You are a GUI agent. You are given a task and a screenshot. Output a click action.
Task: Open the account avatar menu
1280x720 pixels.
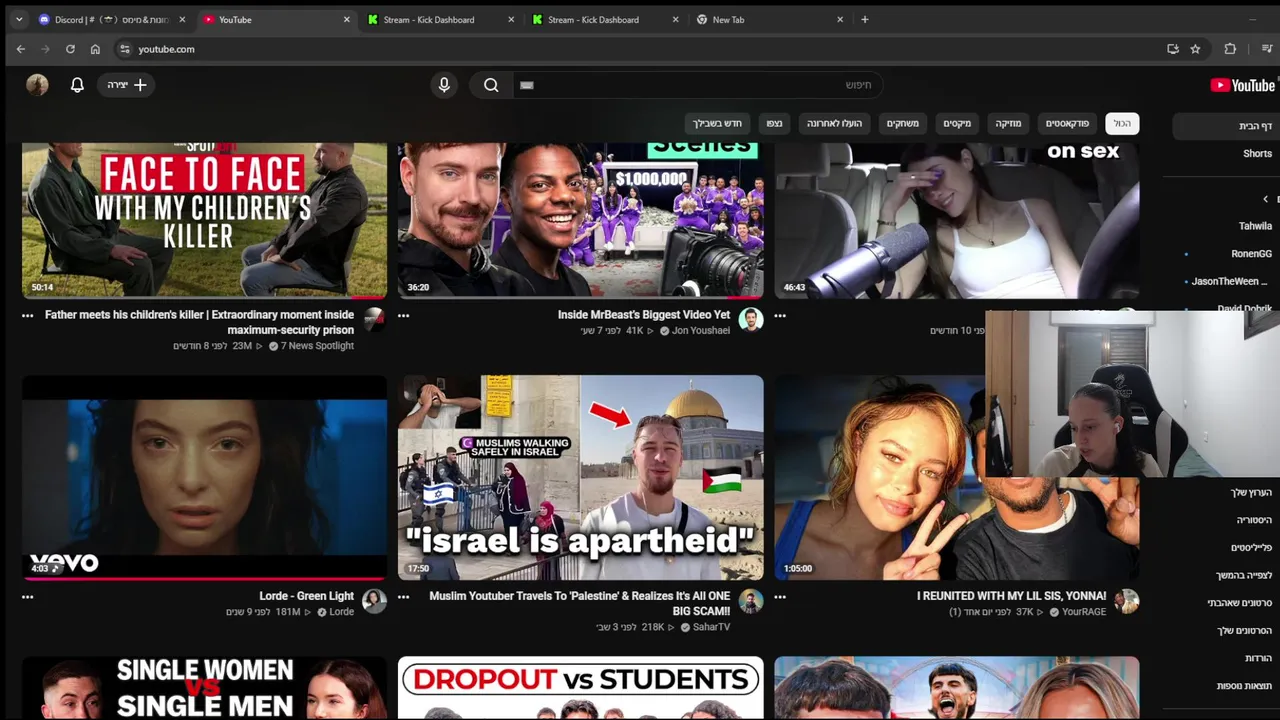coord(37,85)
